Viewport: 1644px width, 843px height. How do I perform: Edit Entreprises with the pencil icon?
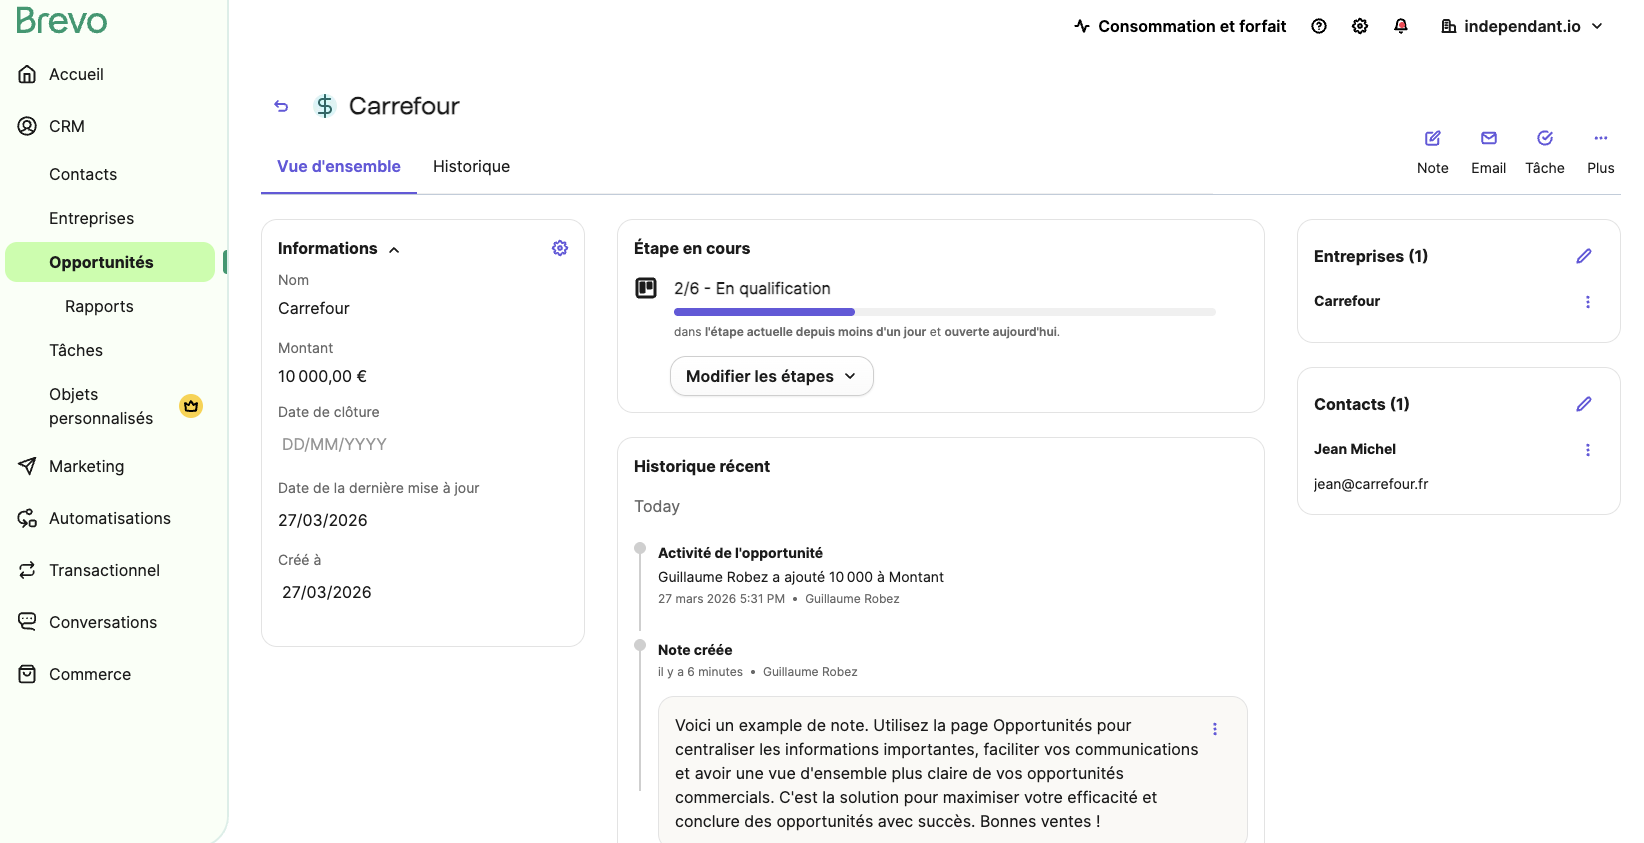[1584, 256]
